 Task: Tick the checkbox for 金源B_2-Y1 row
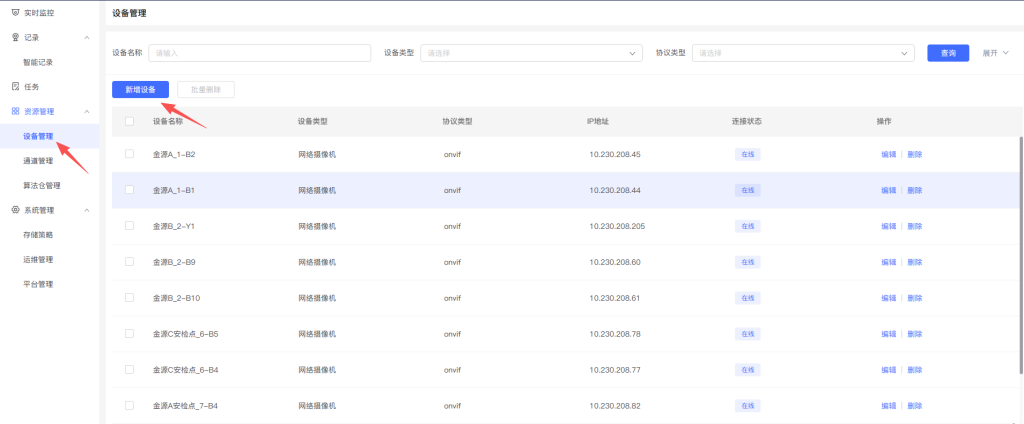pyautogui.click(x=129, y=226)
